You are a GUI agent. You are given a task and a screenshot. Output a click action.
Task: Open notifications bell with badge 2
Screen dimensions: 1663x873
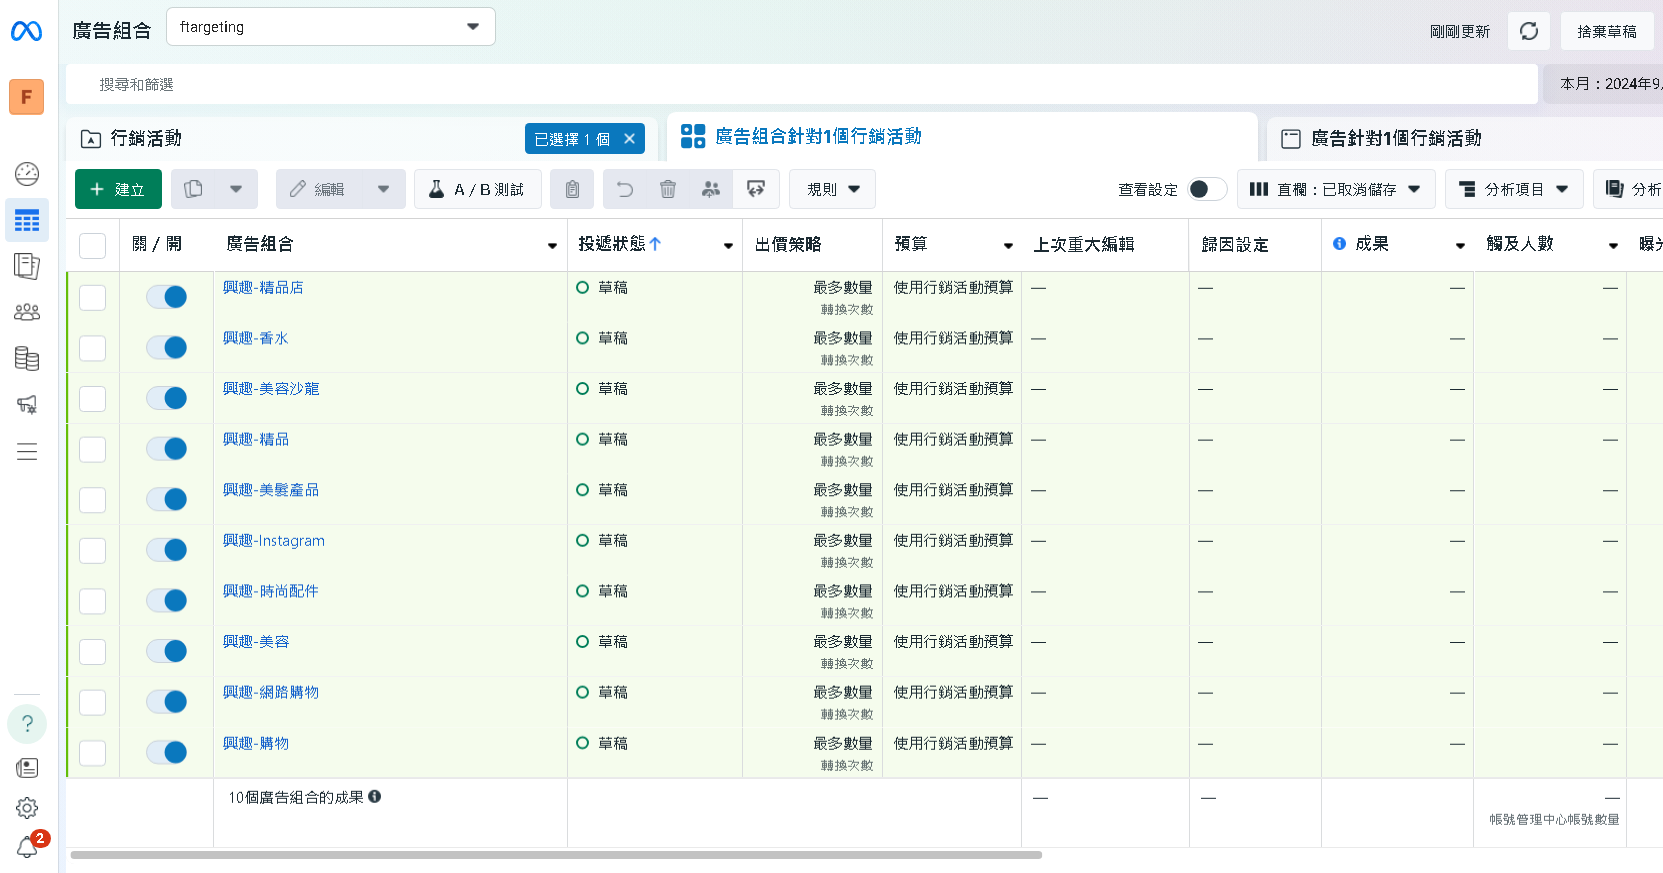29,847
